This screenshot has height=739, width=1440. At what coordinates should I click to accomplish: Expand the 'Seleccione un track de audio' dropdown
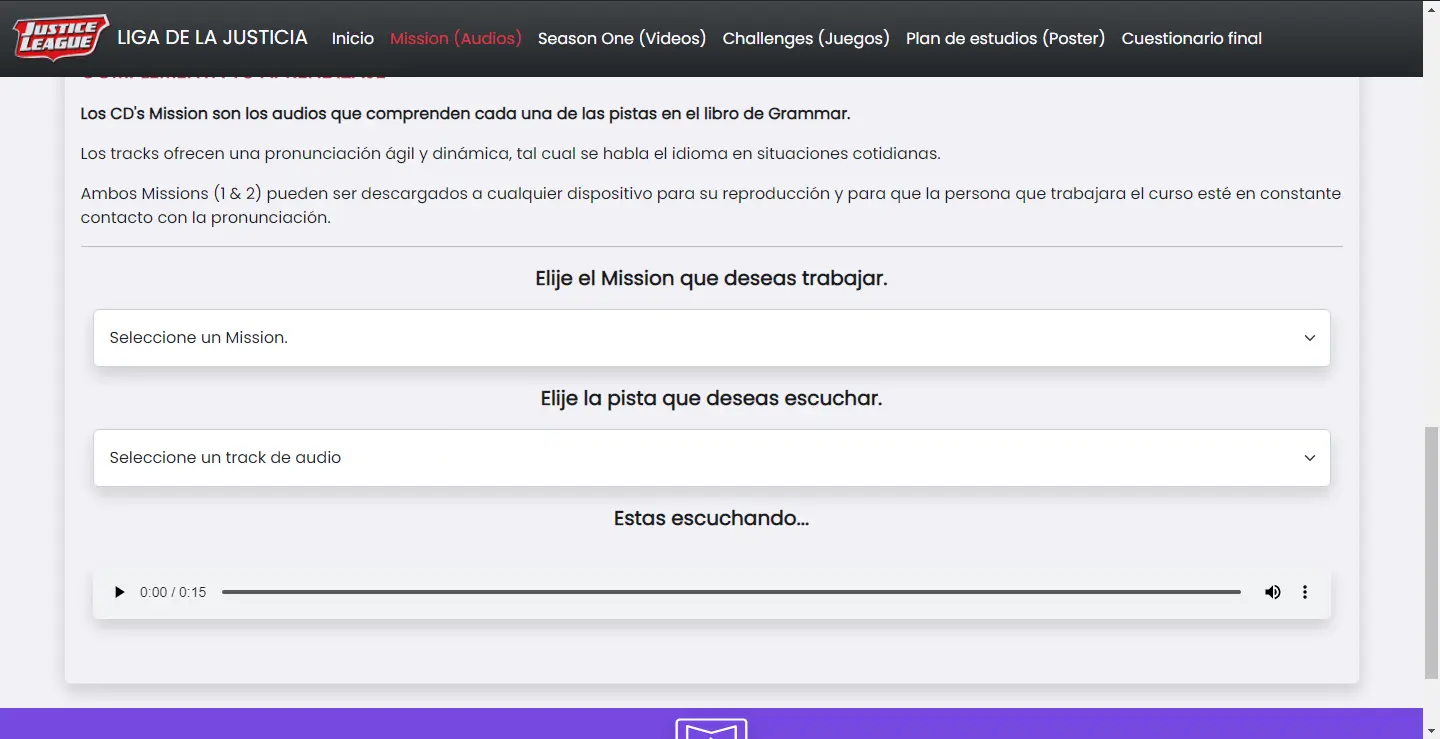coord(700,458)
